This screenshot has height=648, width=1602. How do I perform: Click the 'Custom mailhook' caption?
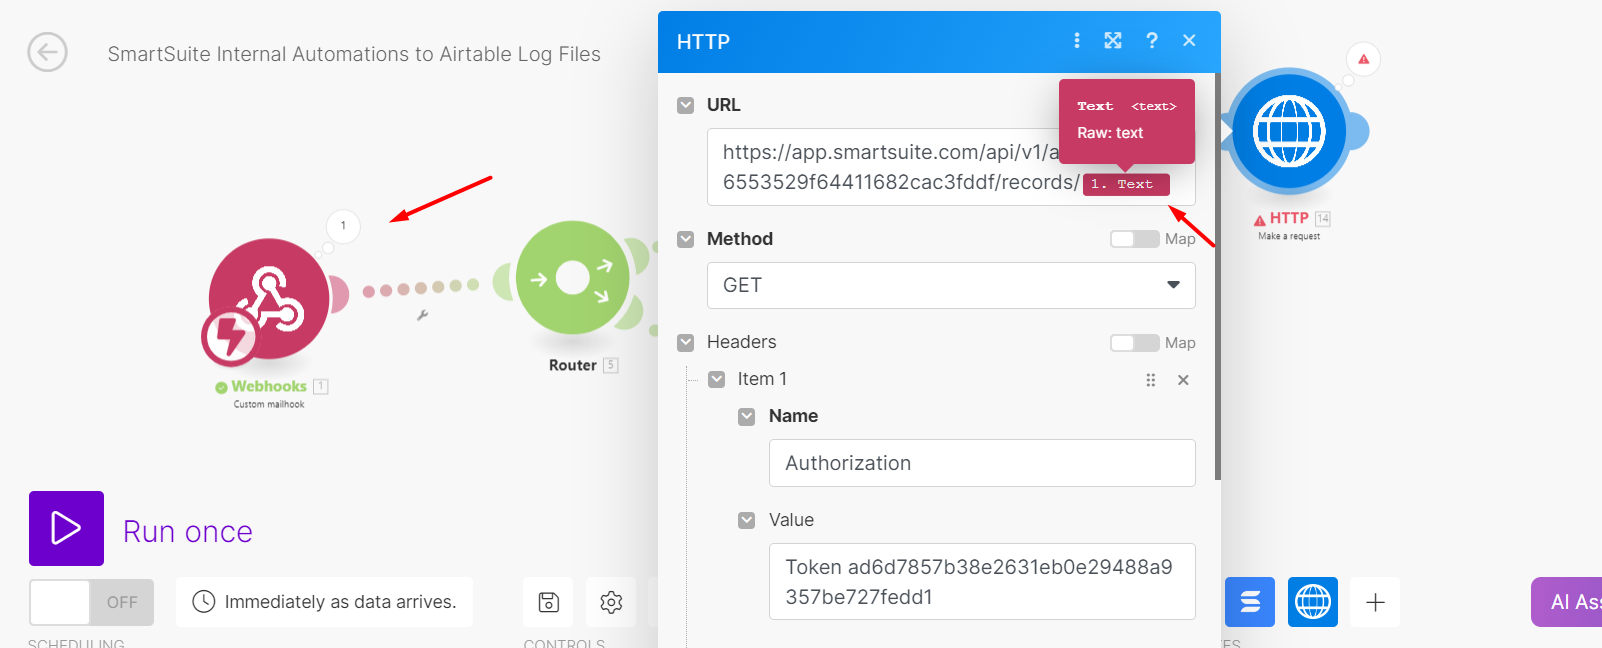269,404
